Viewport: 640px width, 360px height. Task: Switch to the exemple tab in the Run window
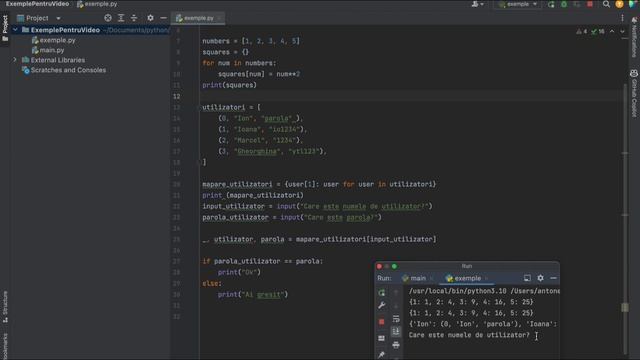coord(464,278)
